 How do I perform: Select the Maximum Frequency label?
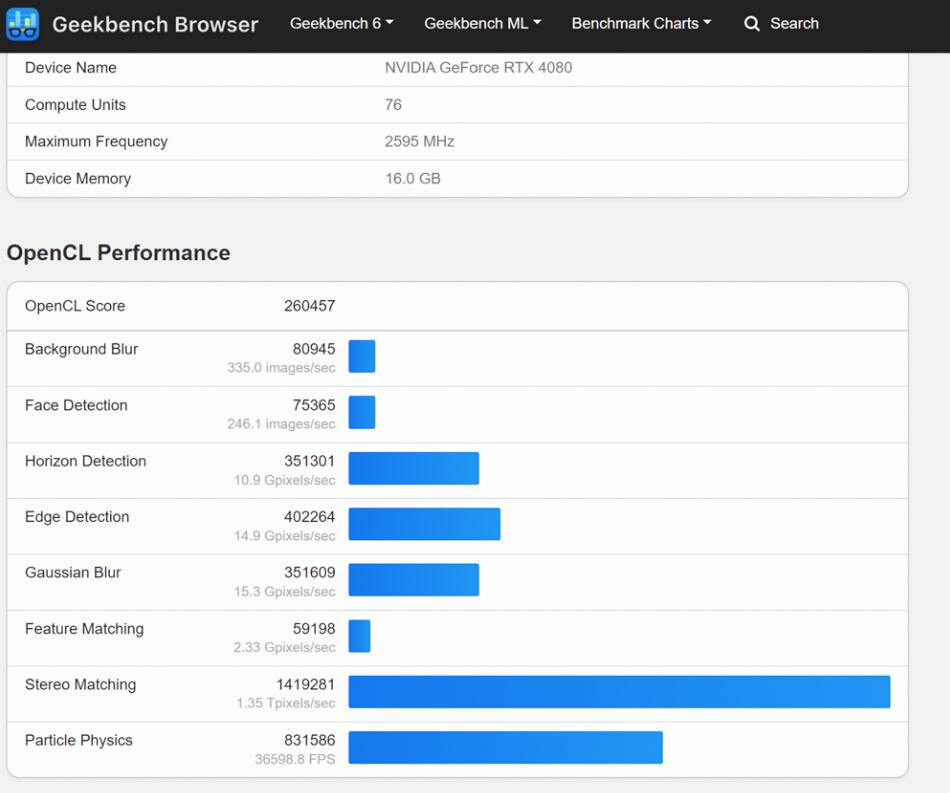[96, 142]
